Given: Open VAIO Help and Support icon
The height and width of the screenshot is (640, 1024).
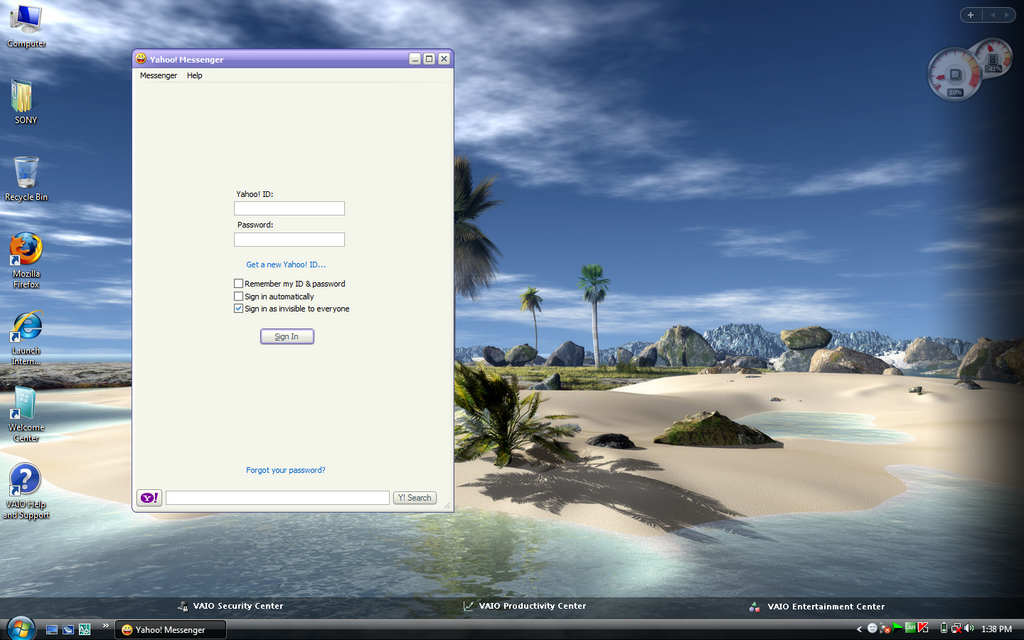Looking at the screenshot, I should (x=25, y=480).
